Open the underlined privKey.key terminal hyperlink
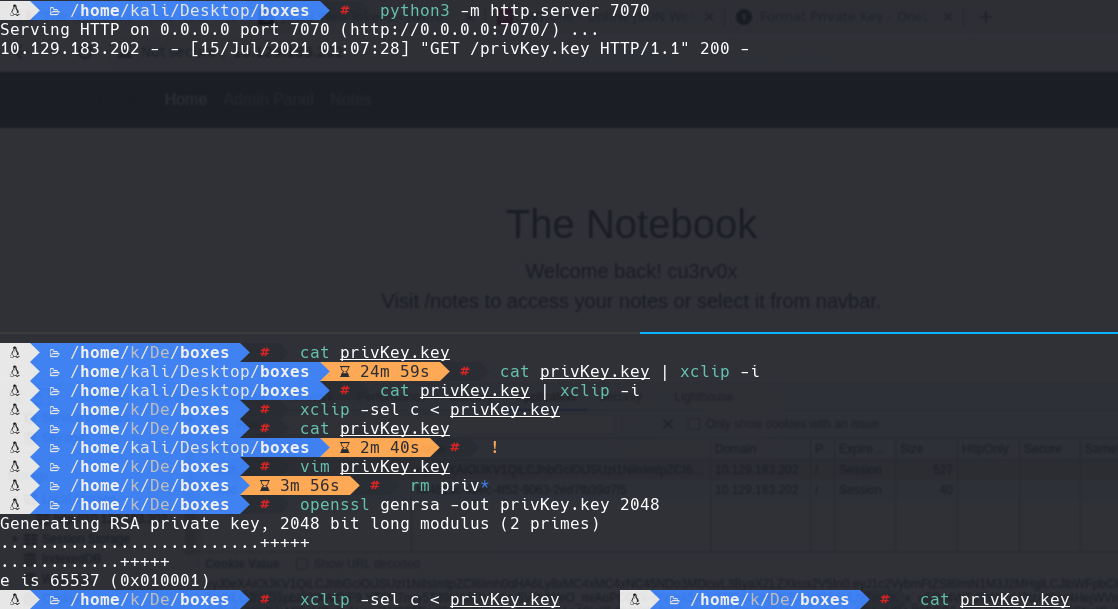1118x609 pixels. 395,352
